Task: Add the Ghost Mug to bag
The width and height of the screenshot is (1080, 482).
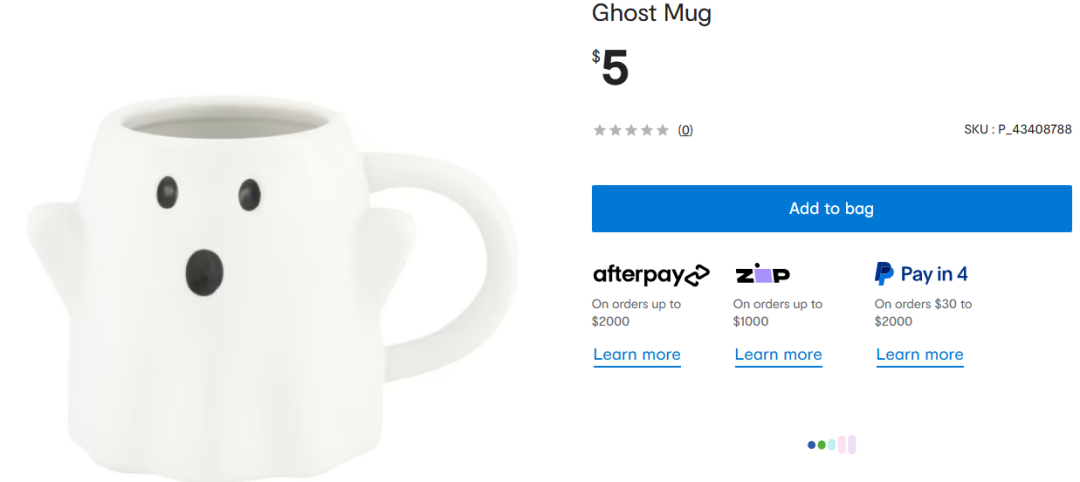Action: point(831,209)
